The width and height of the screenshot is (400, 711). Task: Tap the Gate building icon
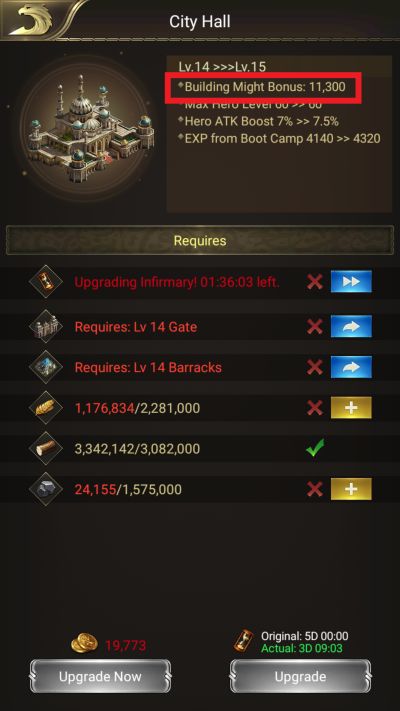point(45,326)
